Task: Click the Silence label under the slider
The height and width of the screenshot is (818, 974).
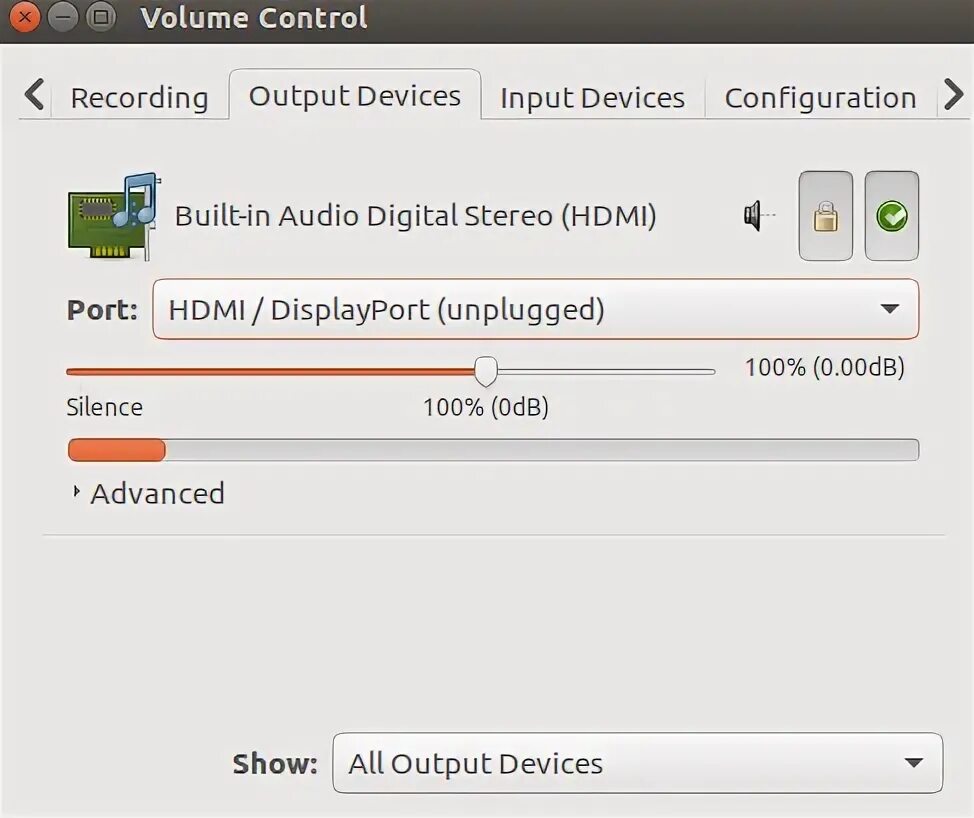Action: (x=105, y=407)
